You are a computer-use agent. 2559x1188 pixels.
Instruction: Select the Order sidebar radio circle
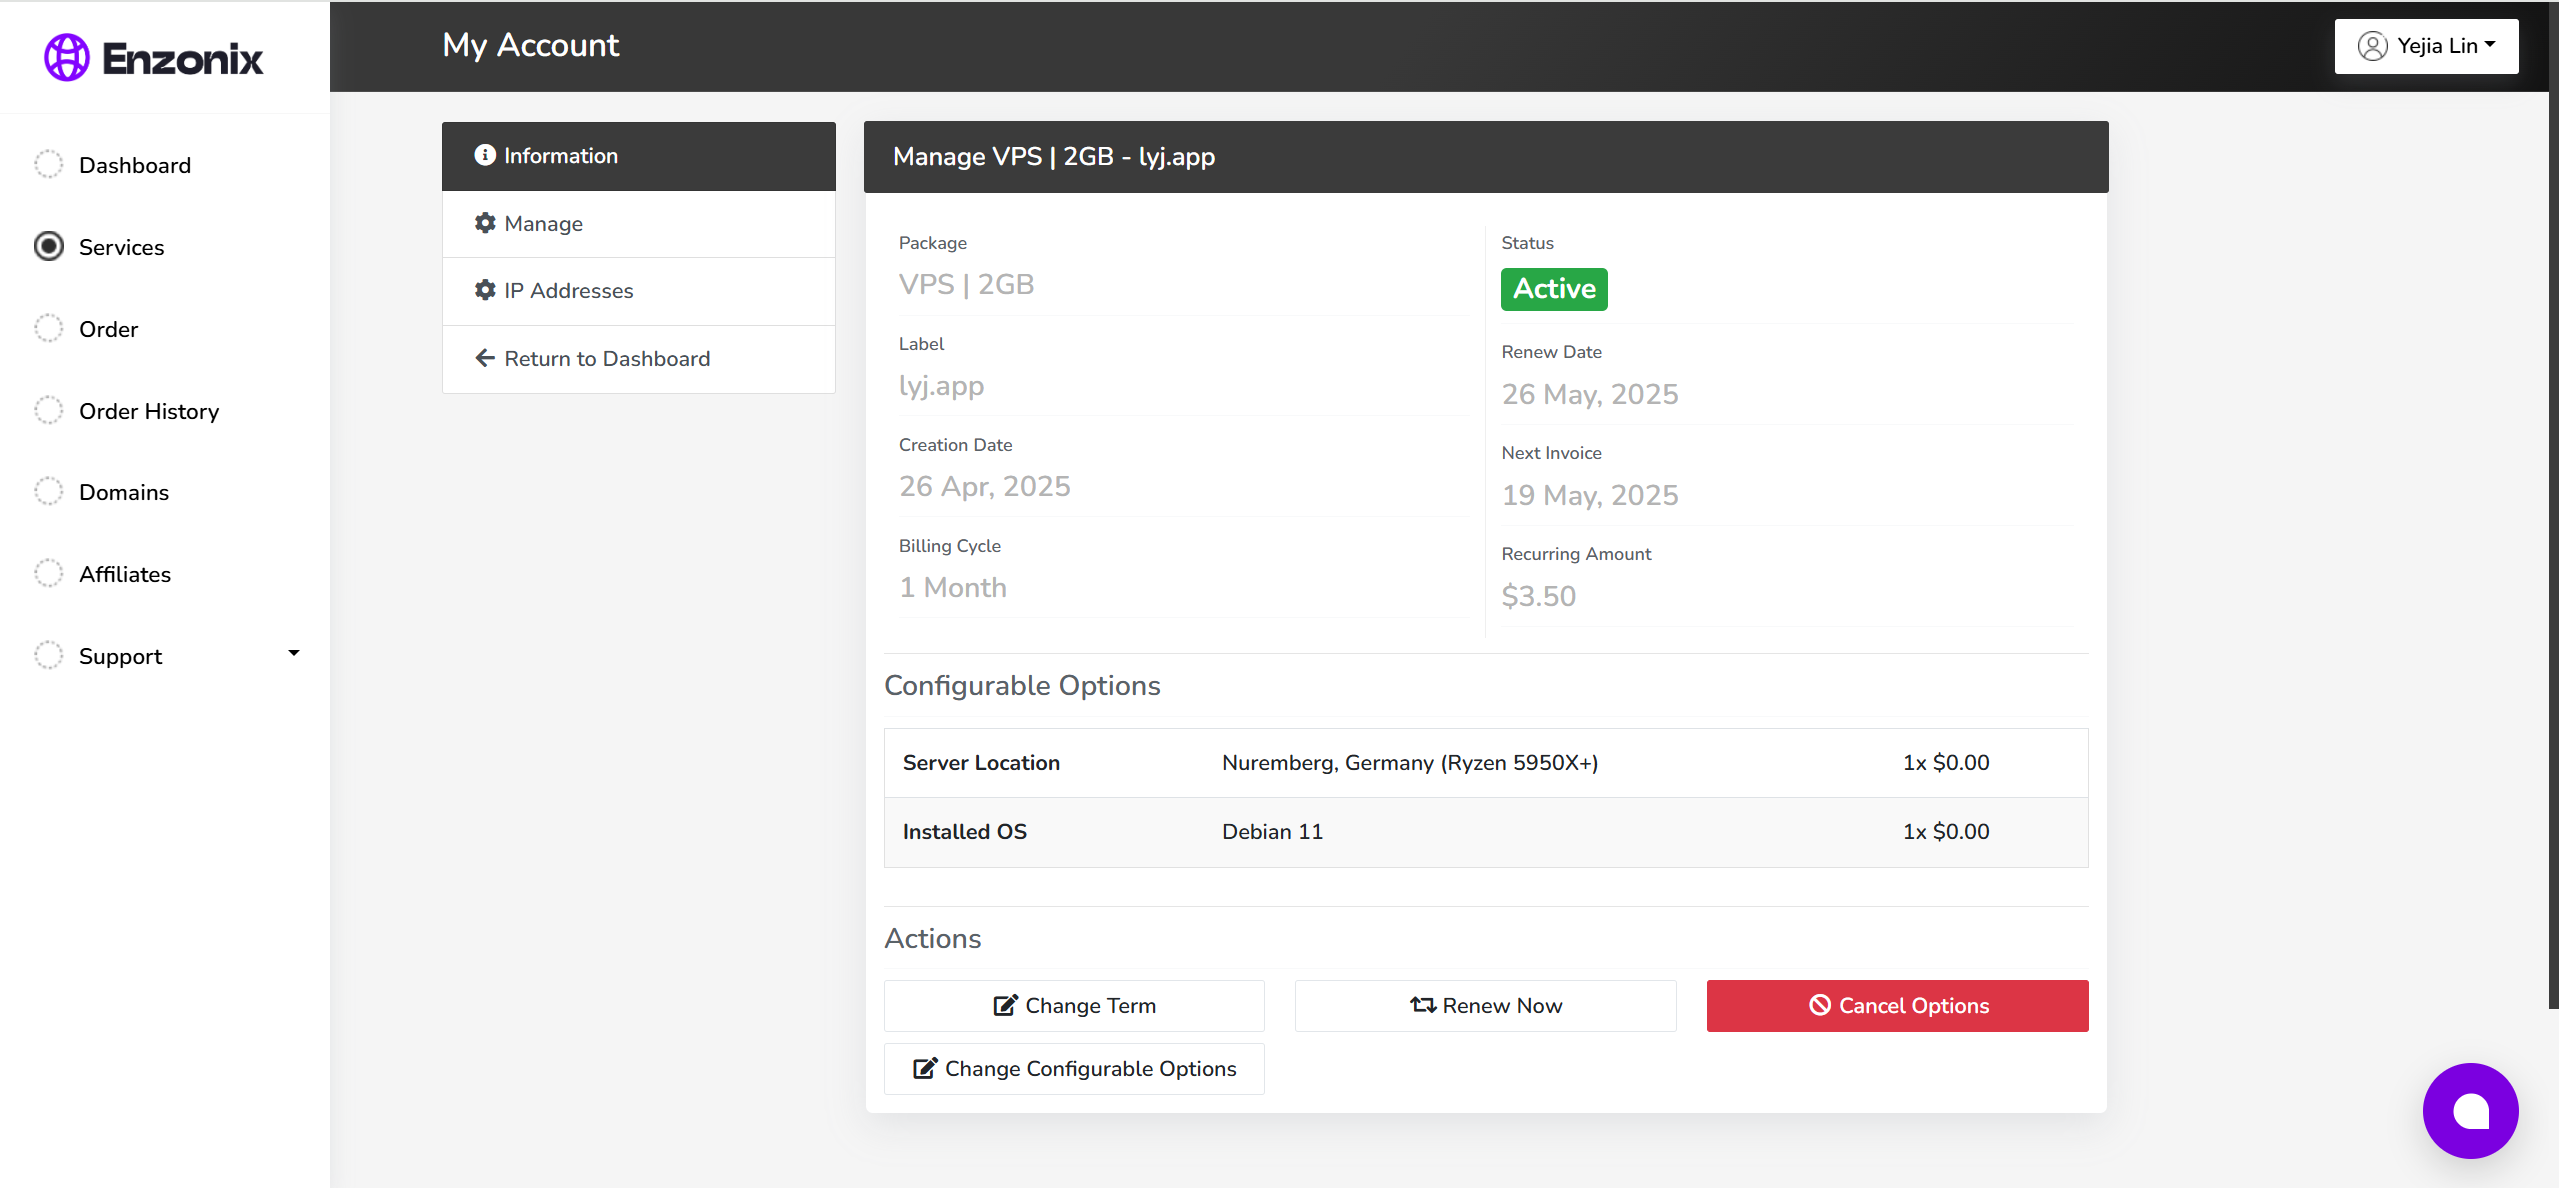pos(48,328)
